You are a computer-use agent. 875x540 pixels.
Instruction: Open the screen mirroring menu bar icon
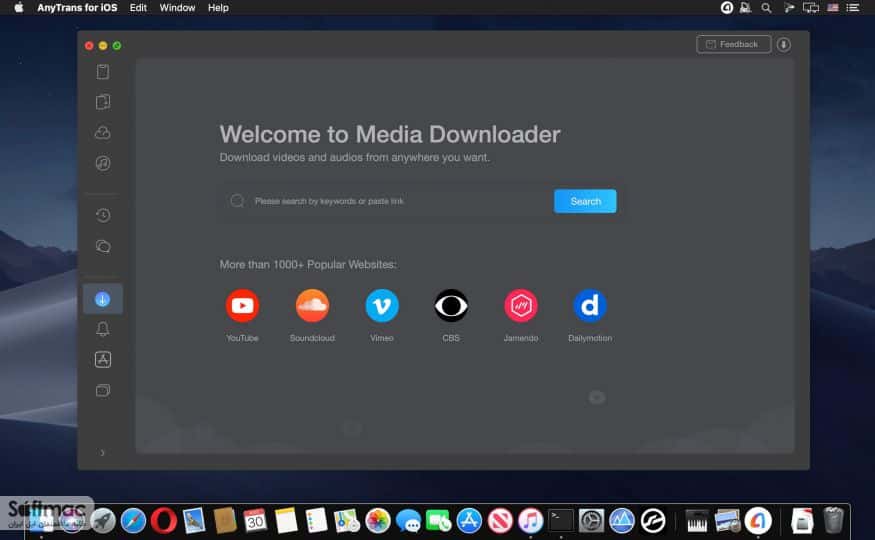[811, 8]
